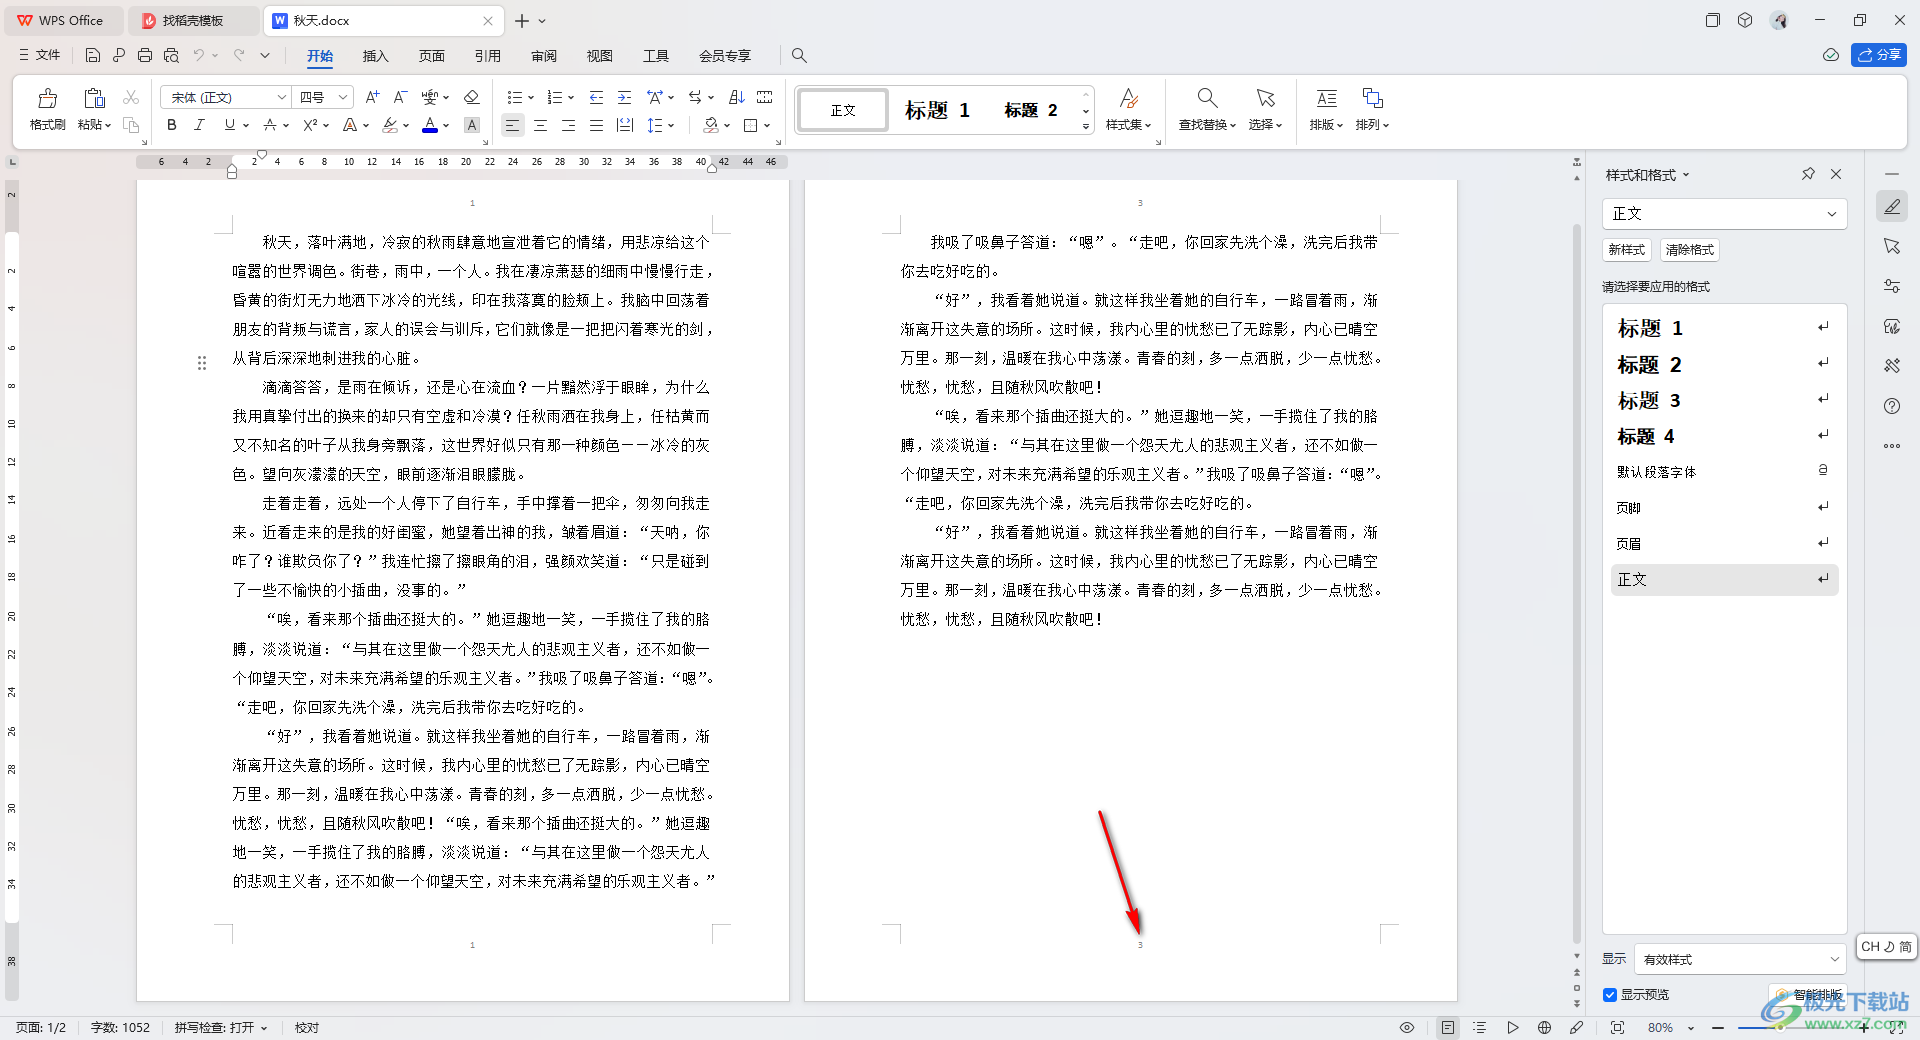Screen dimensions: 1920x1040
Task: Click the 分享 share button
Action: (x=1878, y=55)
